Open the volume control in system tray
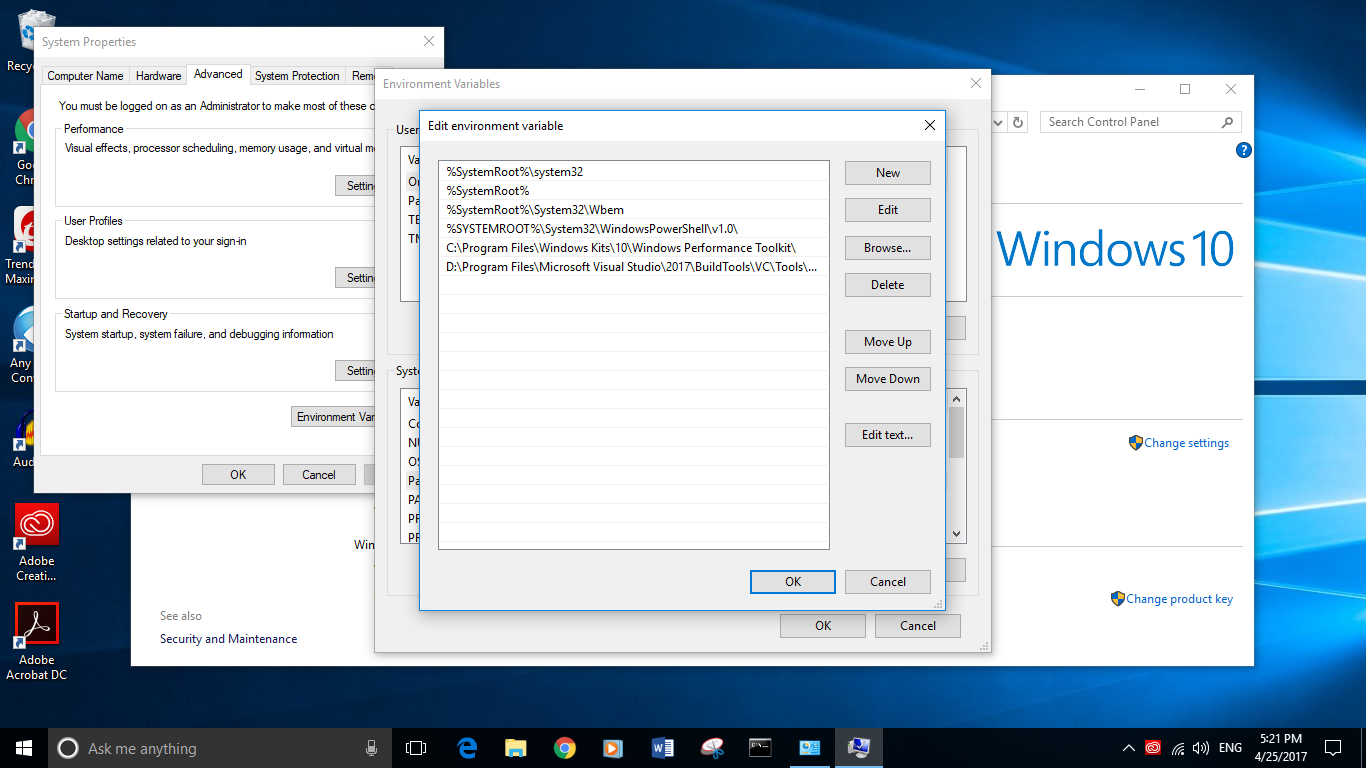1366x768 pixels. pos(1200,747)
